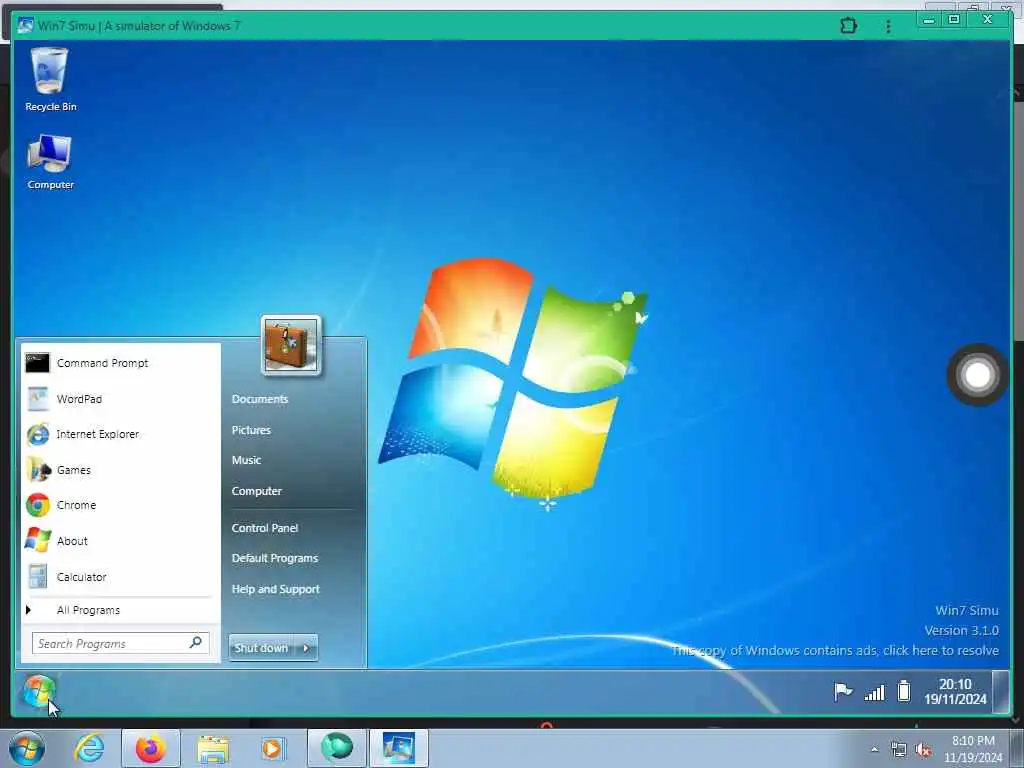
Task: Expand All Programs list
Action: (x=121, y=610)
